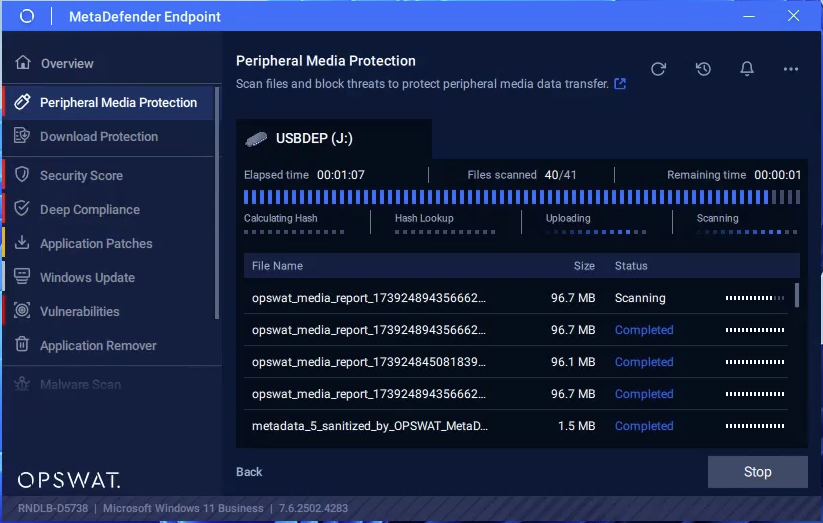Viewport: 823px width, 523px height.
Task: Click the Peripheral Media Protection USB icon
Action: coord(22,102)
